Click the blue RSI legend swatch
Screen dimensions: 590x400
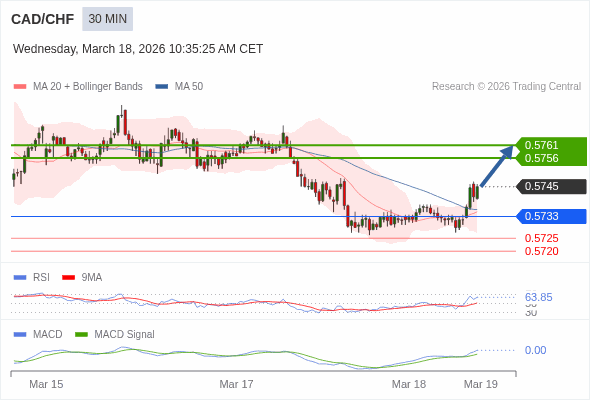20,278
